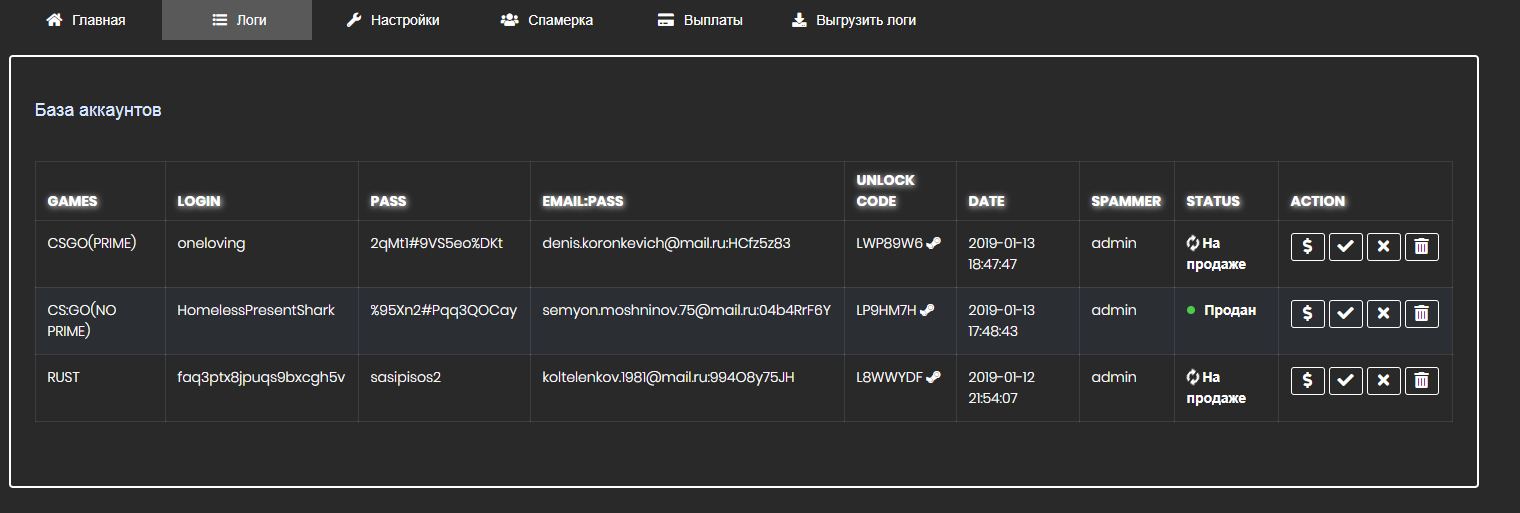Click the X button in the CSGO(PRIME) row

tap(1383, 247)
